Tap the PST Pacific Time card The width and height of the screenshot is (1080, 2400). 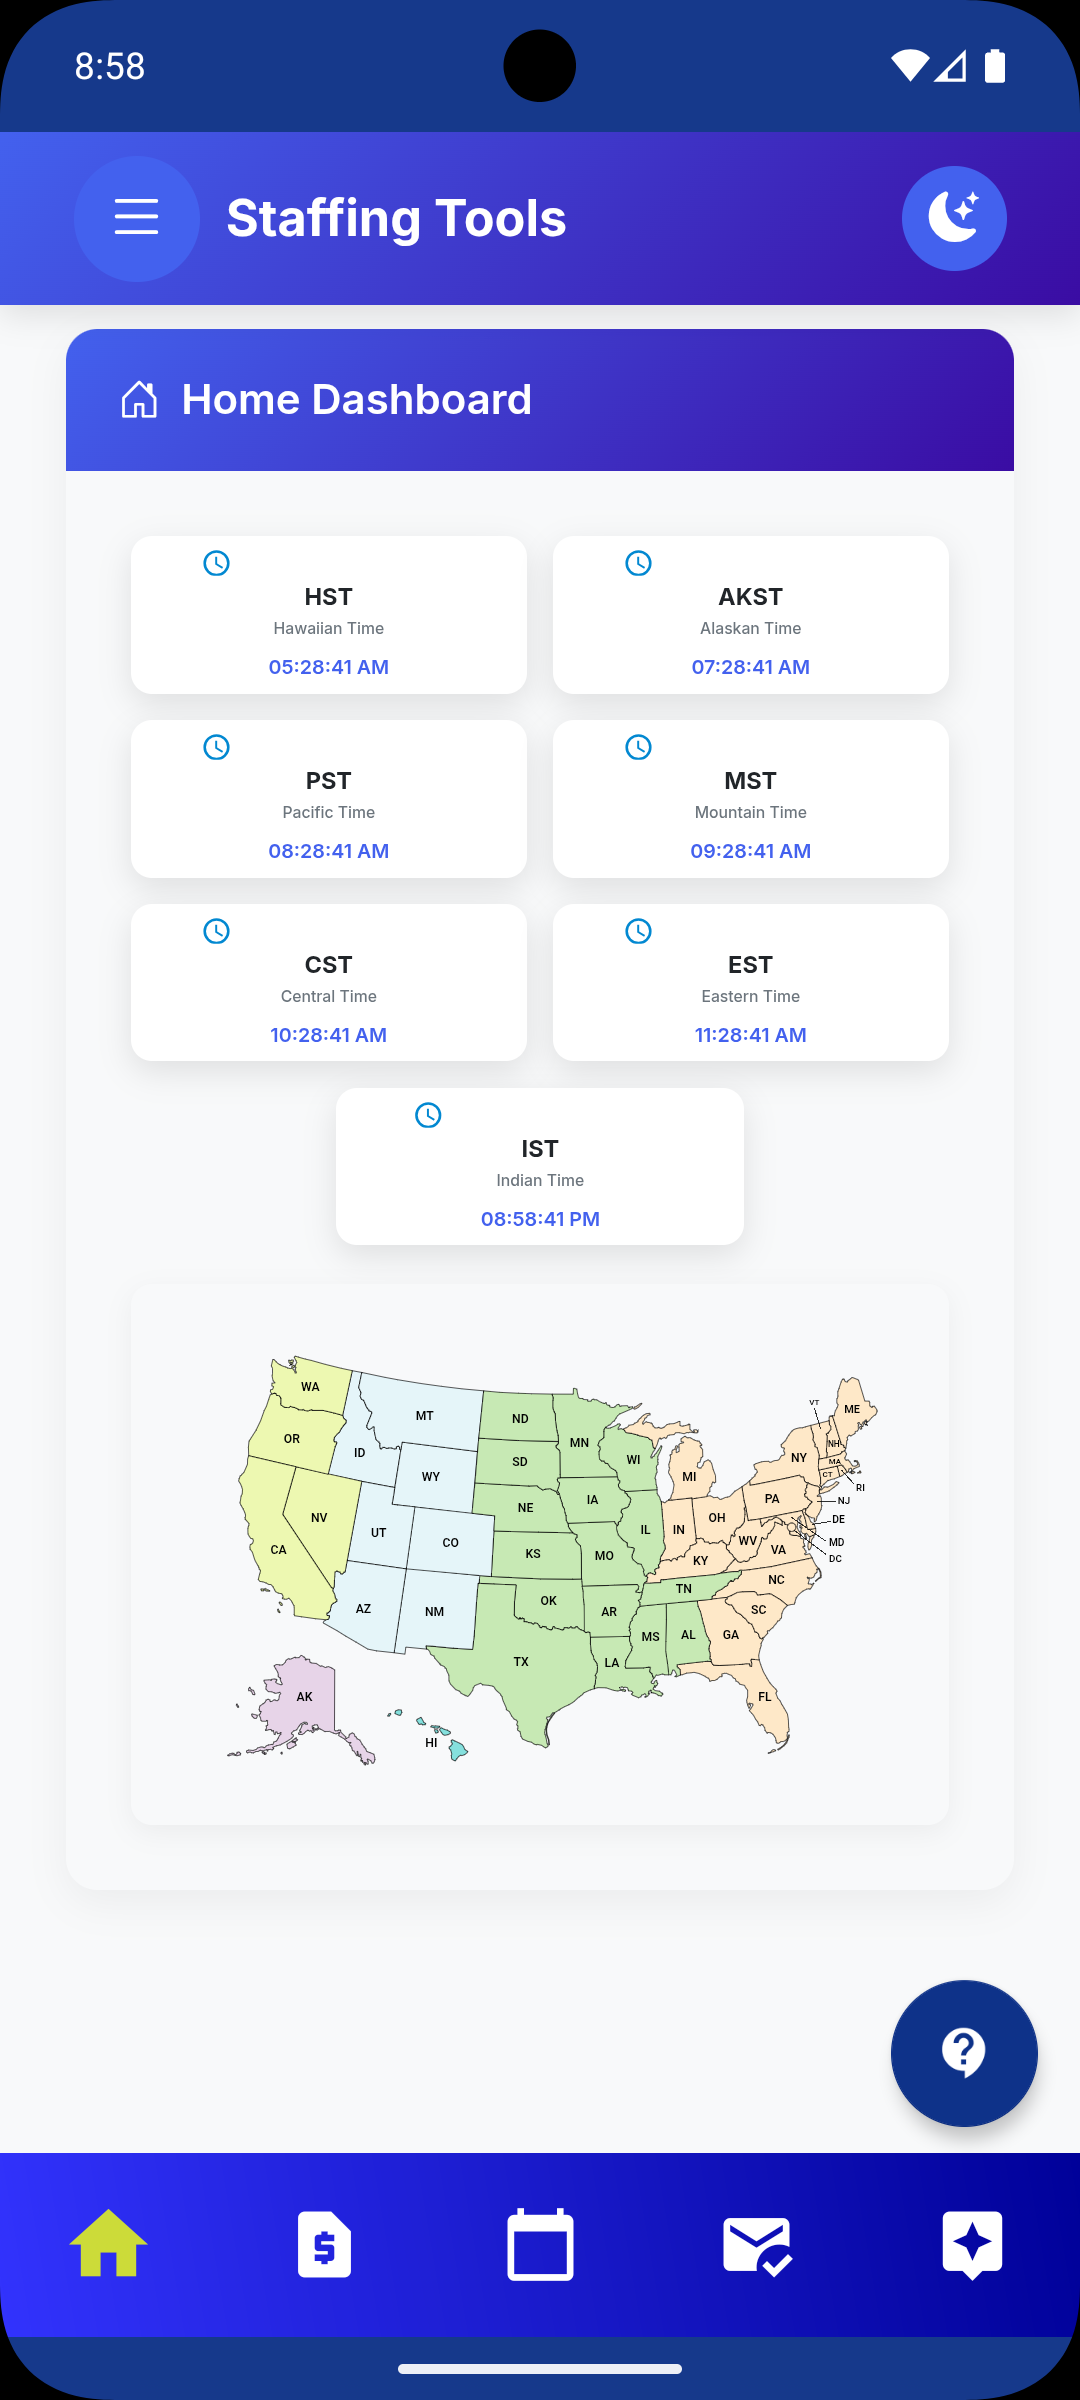pyautogui.click(x=329, y=799)
